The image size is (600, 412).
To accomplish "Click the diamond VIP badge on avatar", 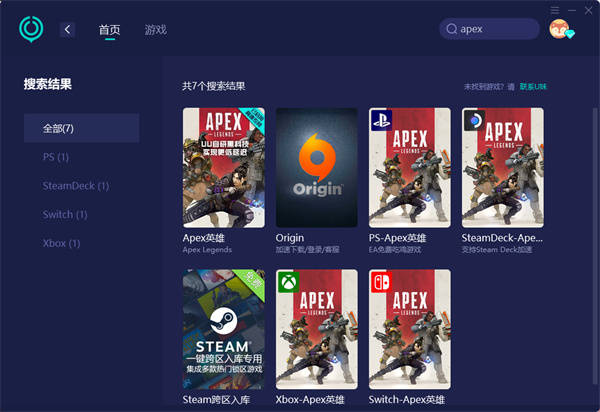I will coord(570,34).
